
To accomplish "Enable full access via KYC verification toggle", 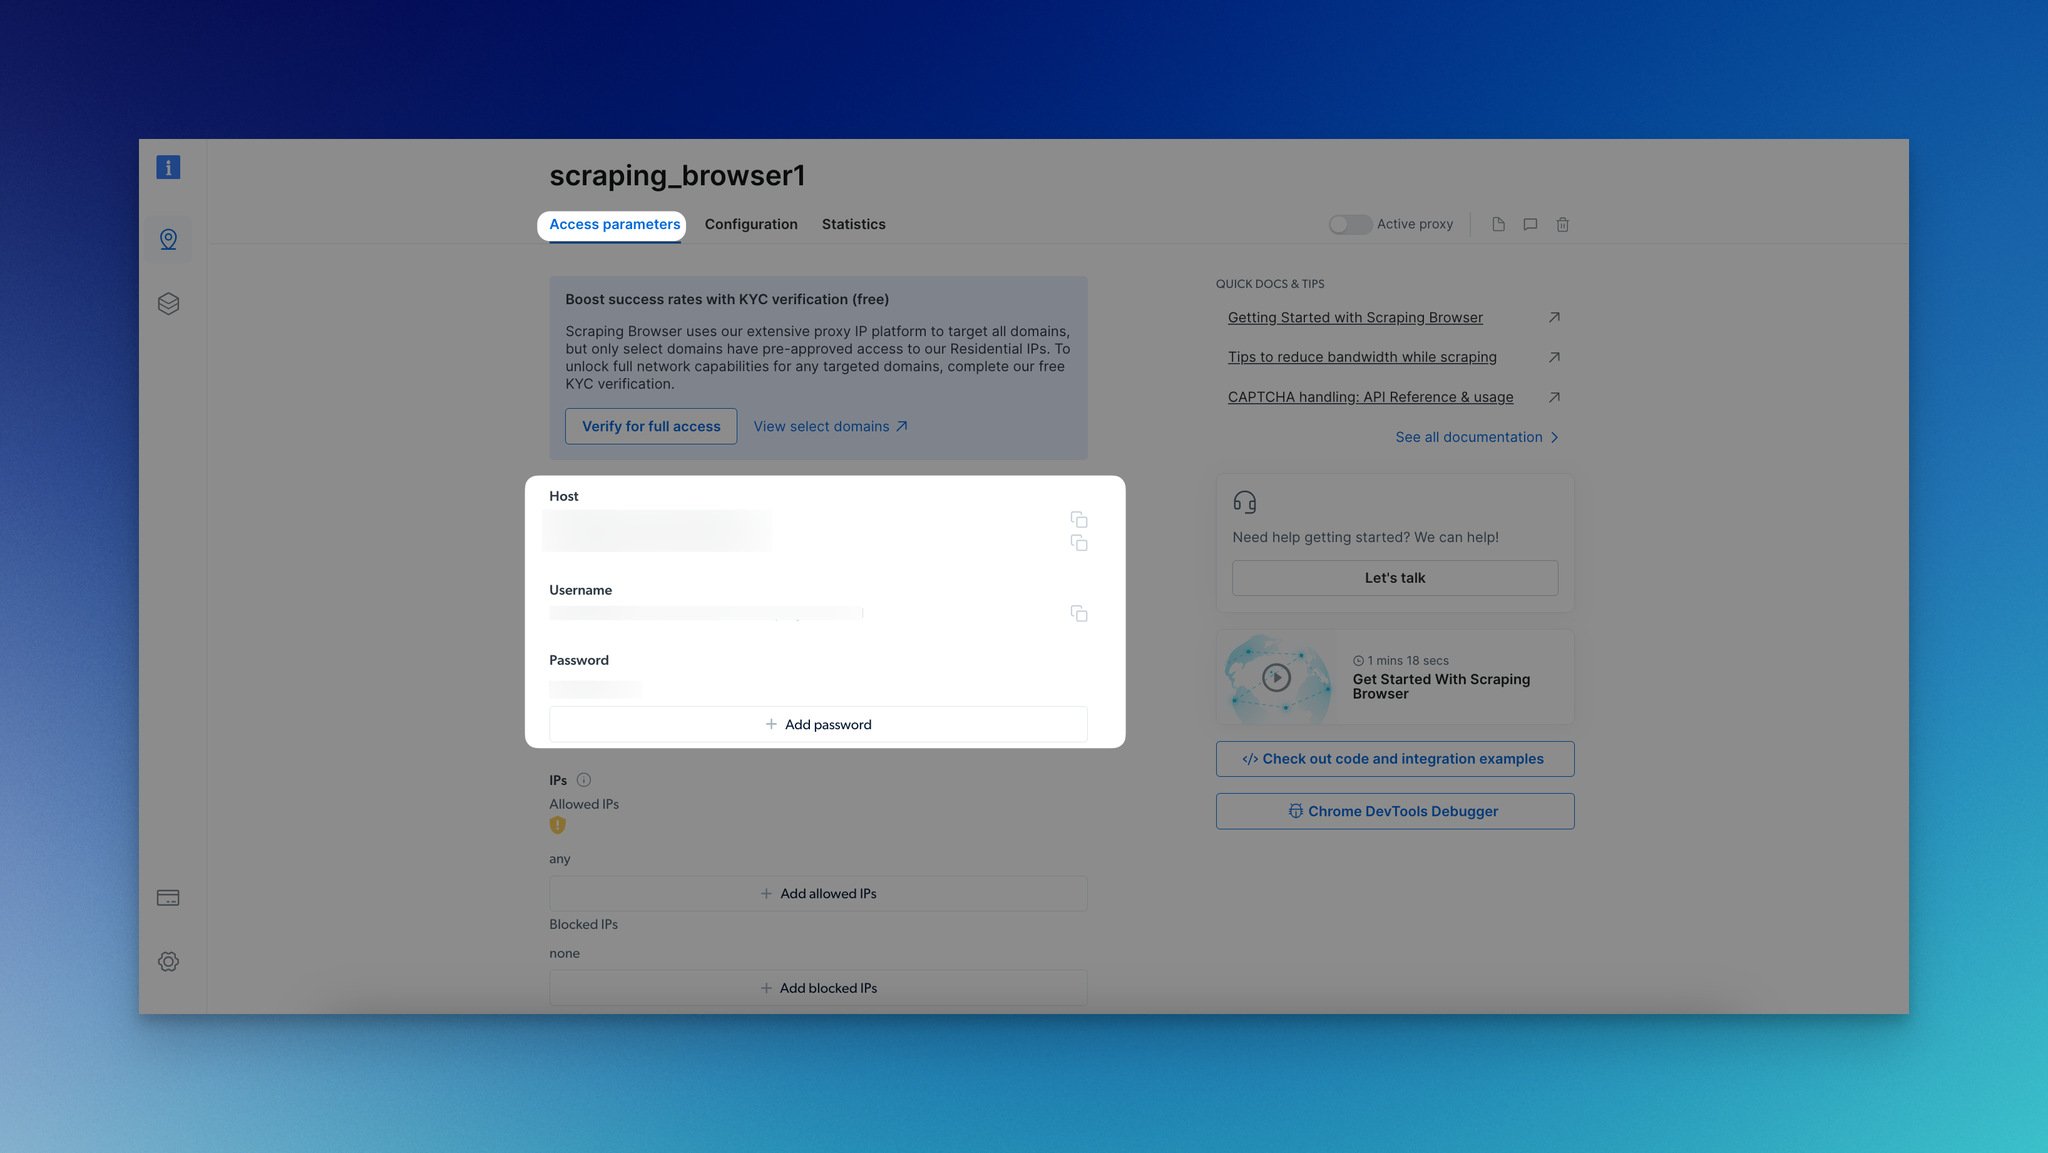I will (650, 425).
